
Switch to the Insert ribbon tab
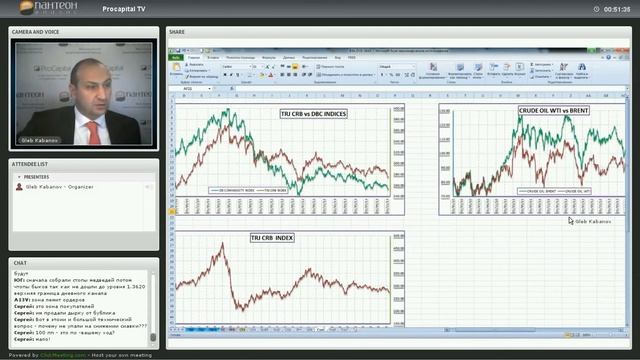[213, 58]
